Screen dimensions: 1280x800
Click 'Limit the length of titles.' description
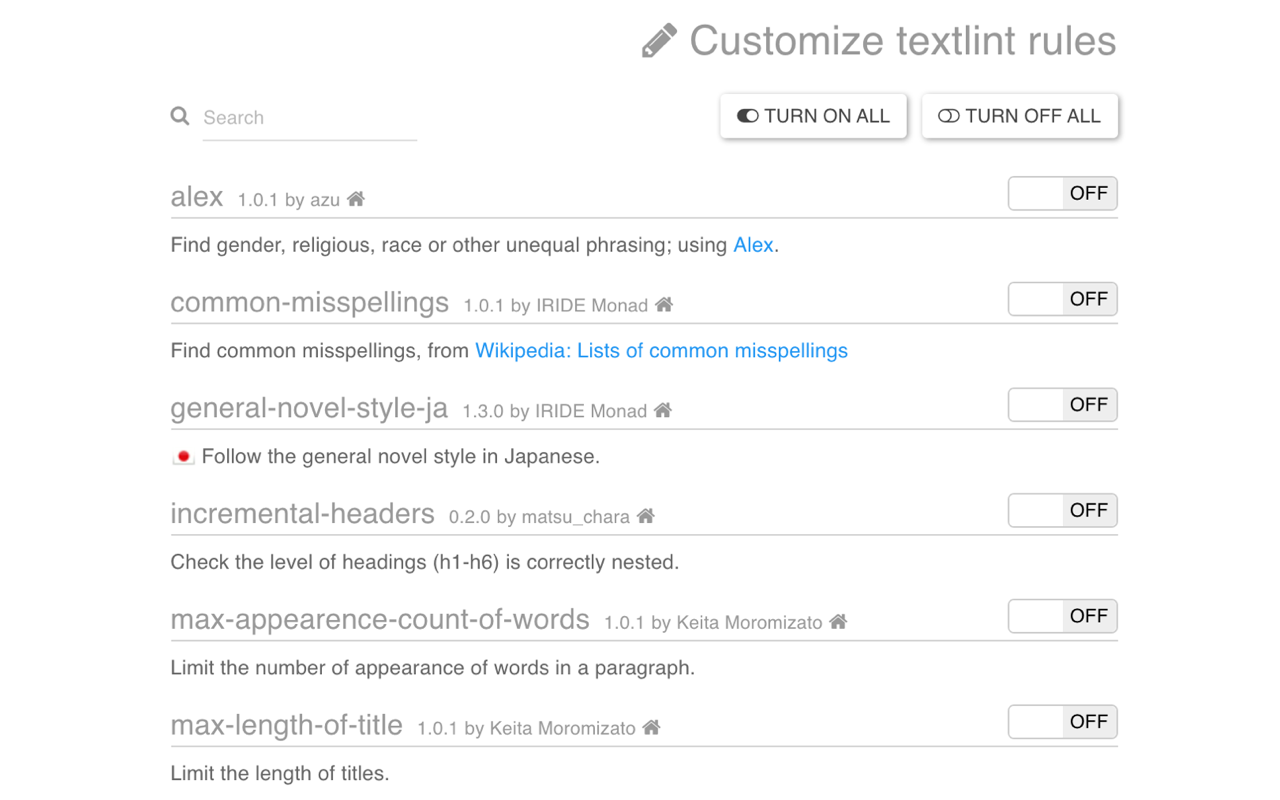coord(280,774)
